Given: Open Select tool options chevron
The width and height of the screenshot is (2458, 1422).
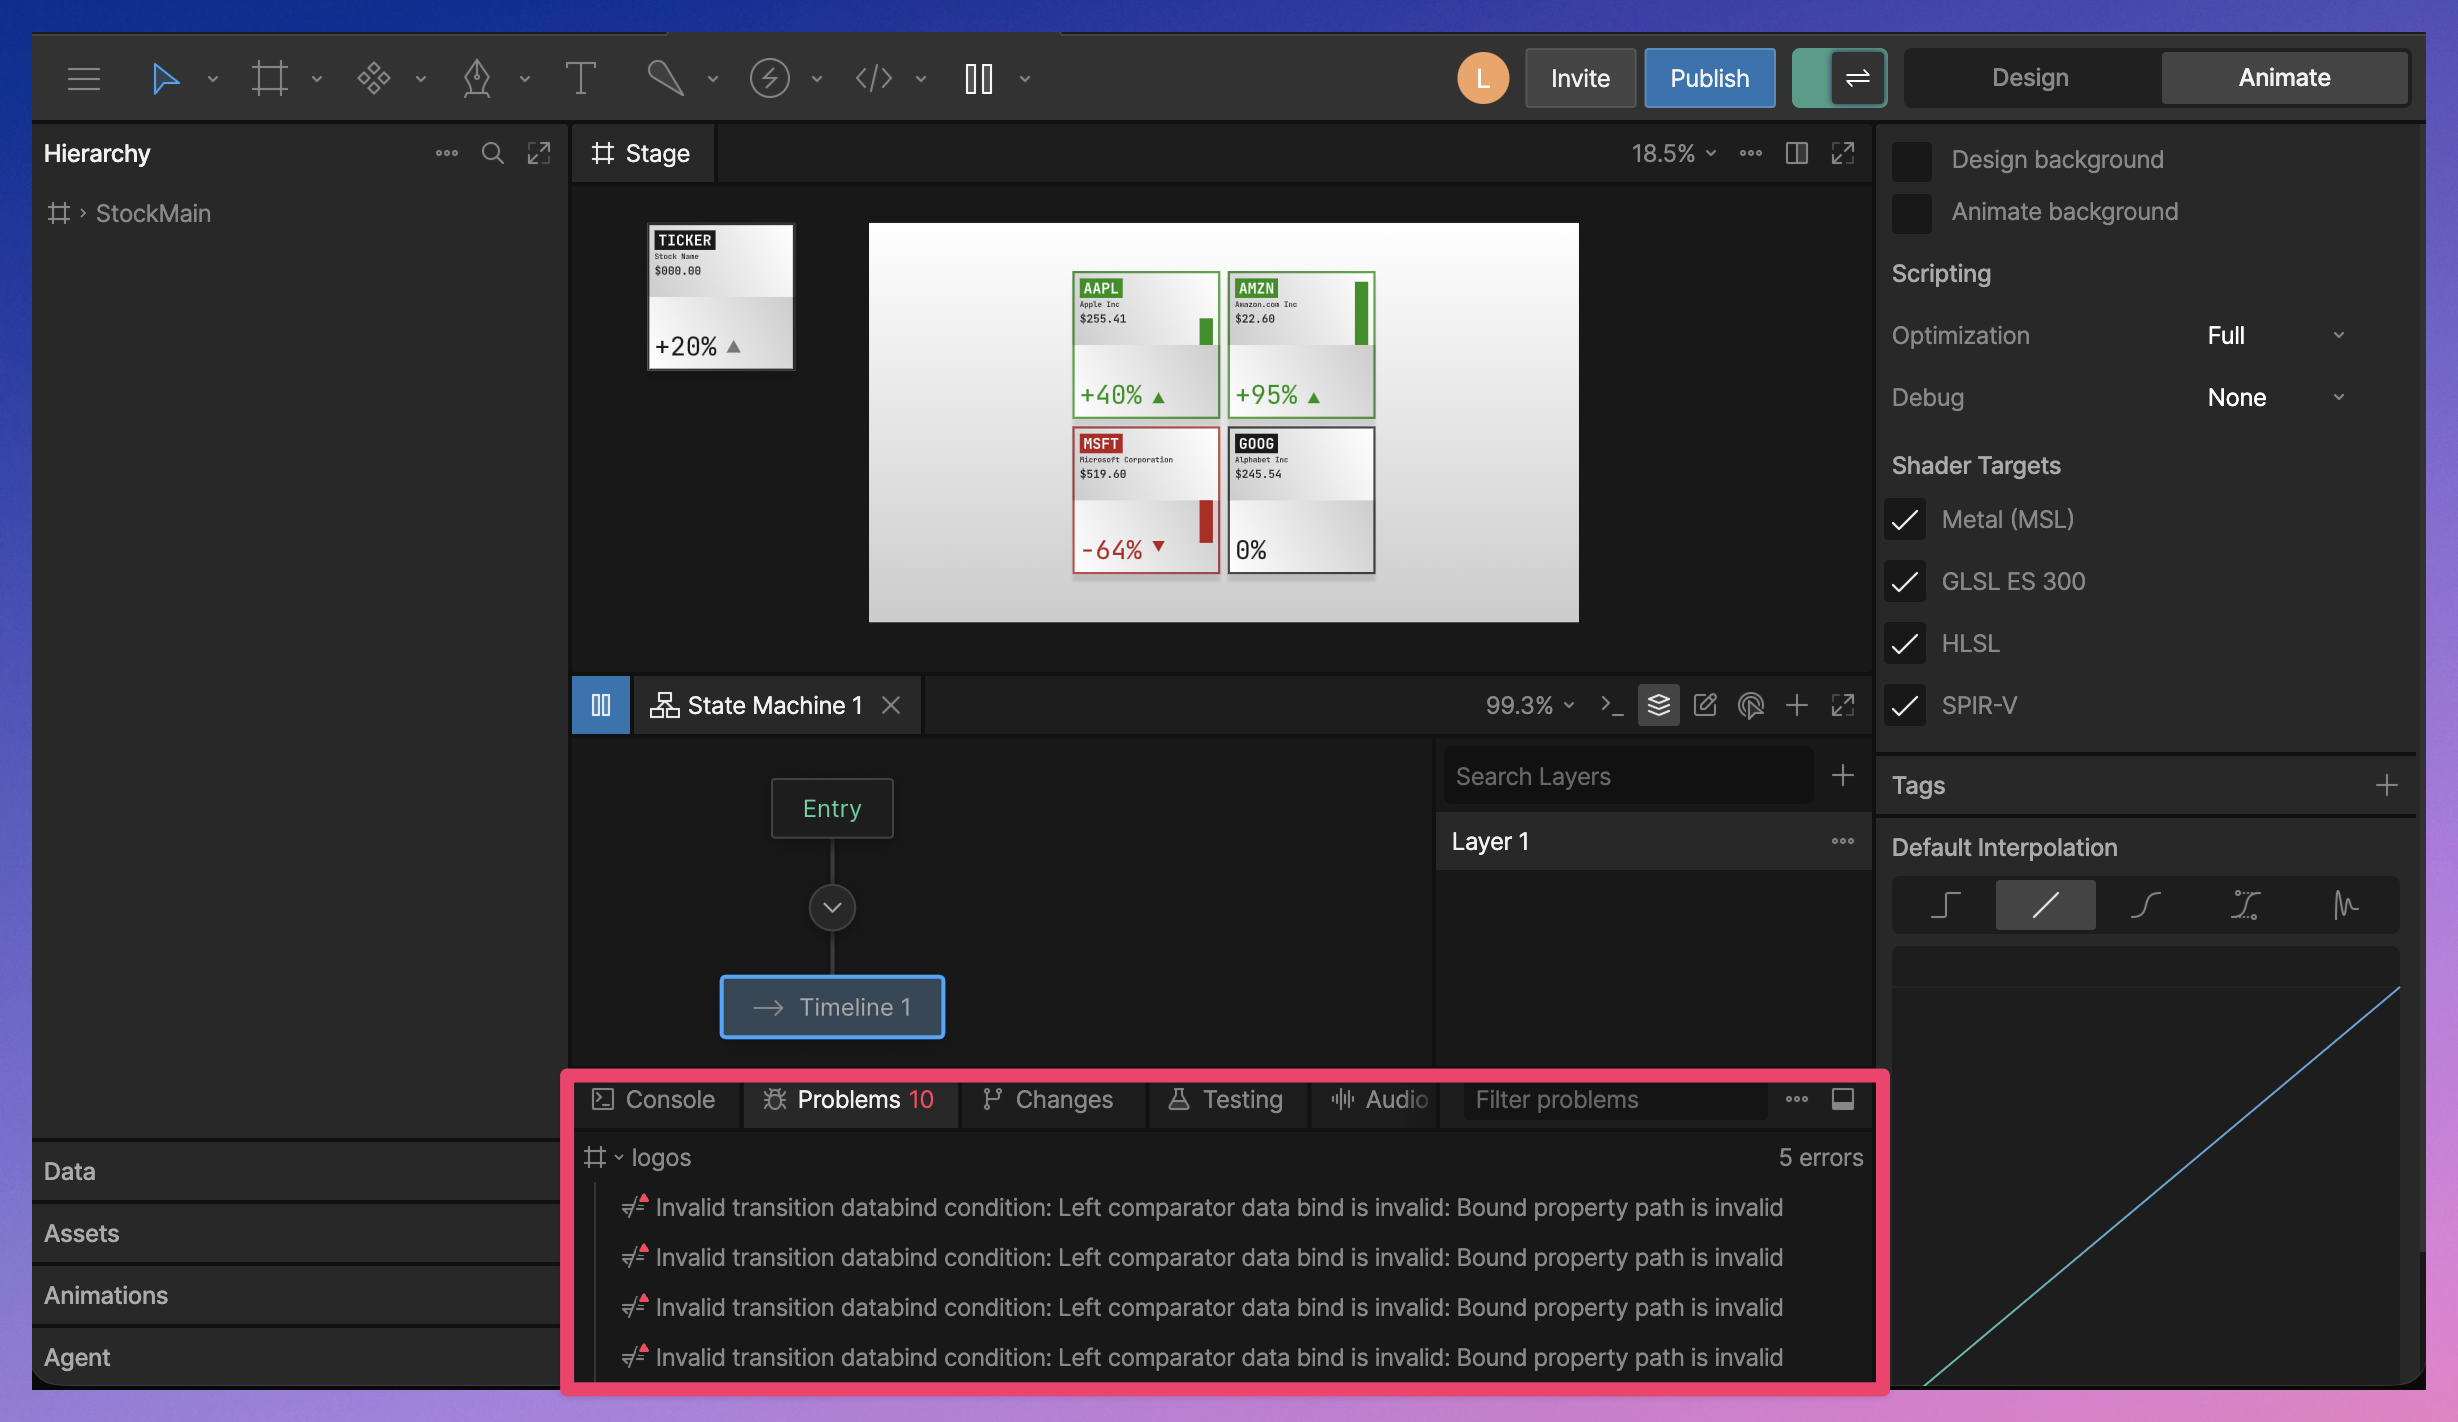Looking at the screenshot, I should pyautogui.click(x=212, y=79).
